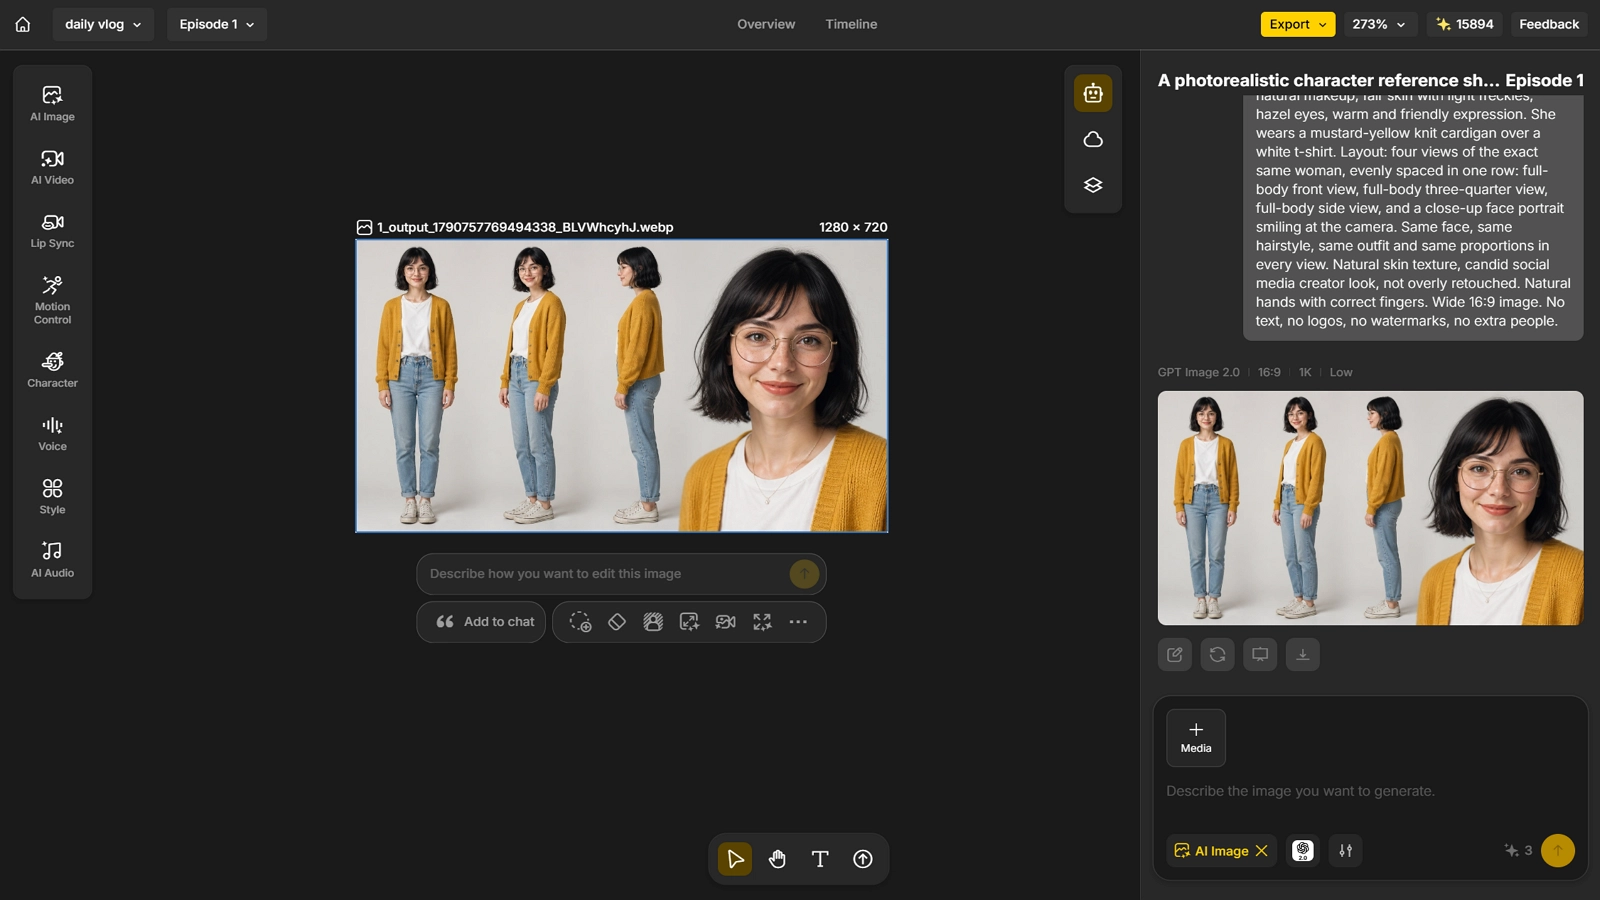
Task: Open the 273% zoom dropdown
Action: point(1379,24)
